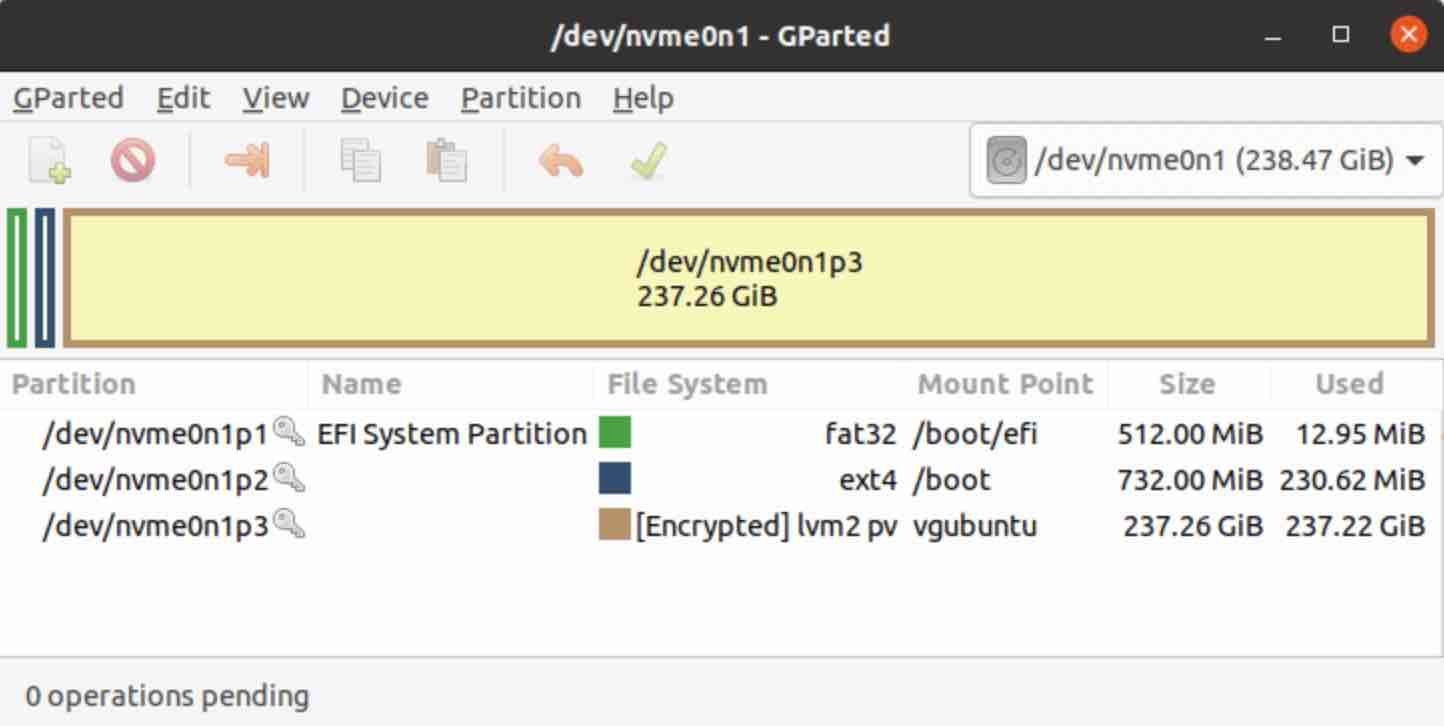
Task: Sort by the Used column header
Action: (1349, 384)
